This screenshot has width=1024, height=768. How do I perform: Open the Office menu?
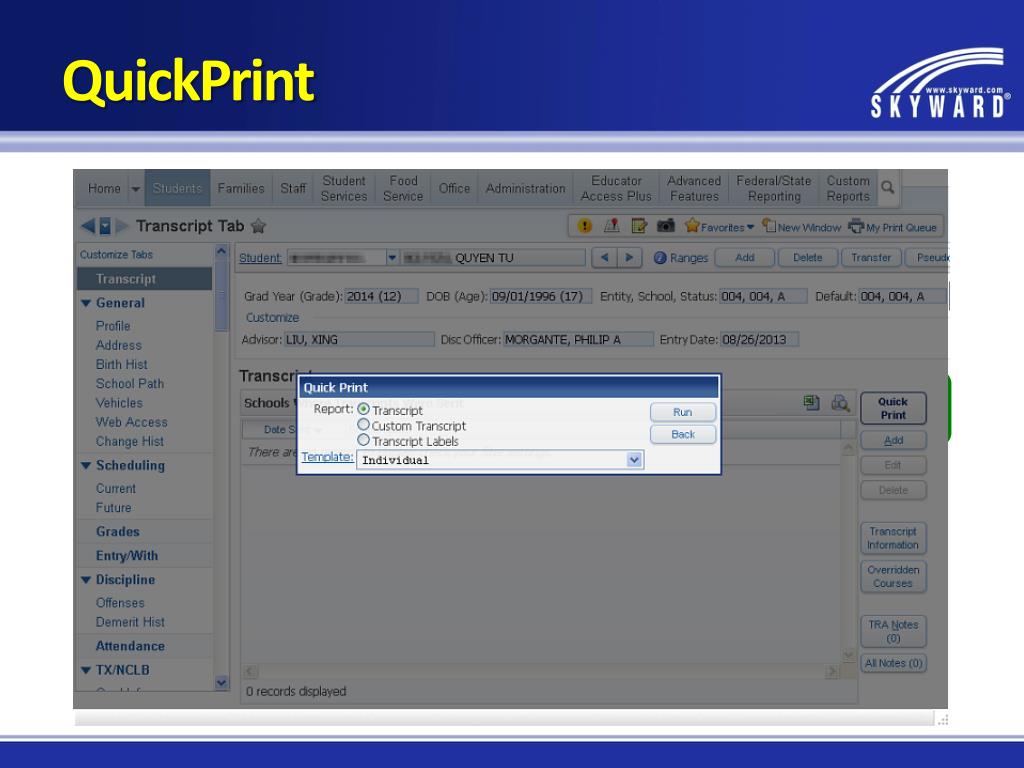(x=455, y=188)
